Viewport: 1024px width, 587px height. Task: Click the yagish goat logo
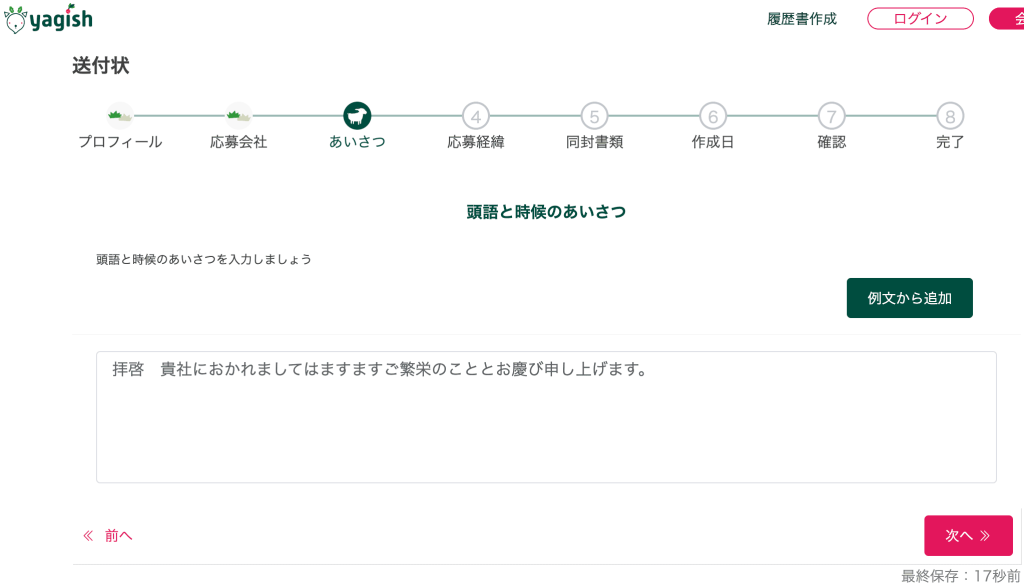click(48, 18)
